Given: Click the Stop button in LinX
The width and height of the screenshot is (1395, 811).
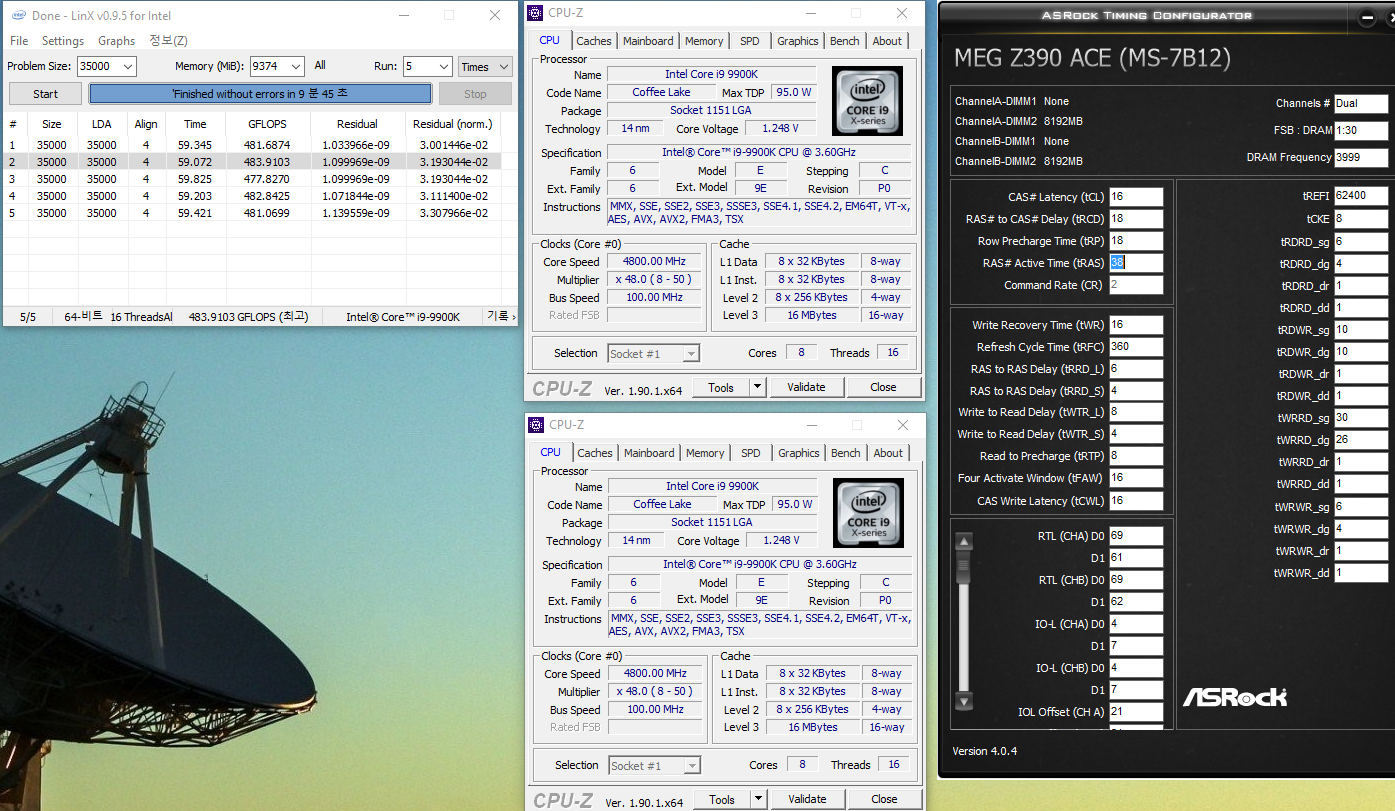Looking at the screenshot, I should point(475,94).
